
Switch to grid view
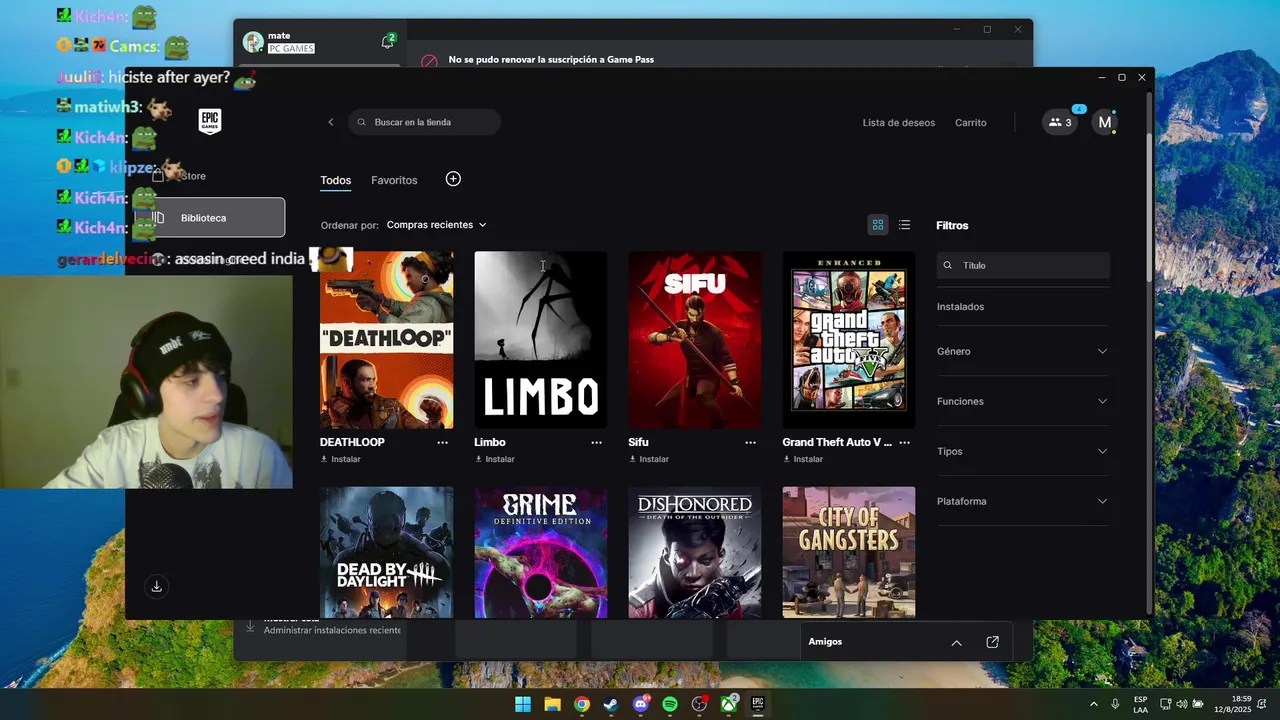[878, 225]
